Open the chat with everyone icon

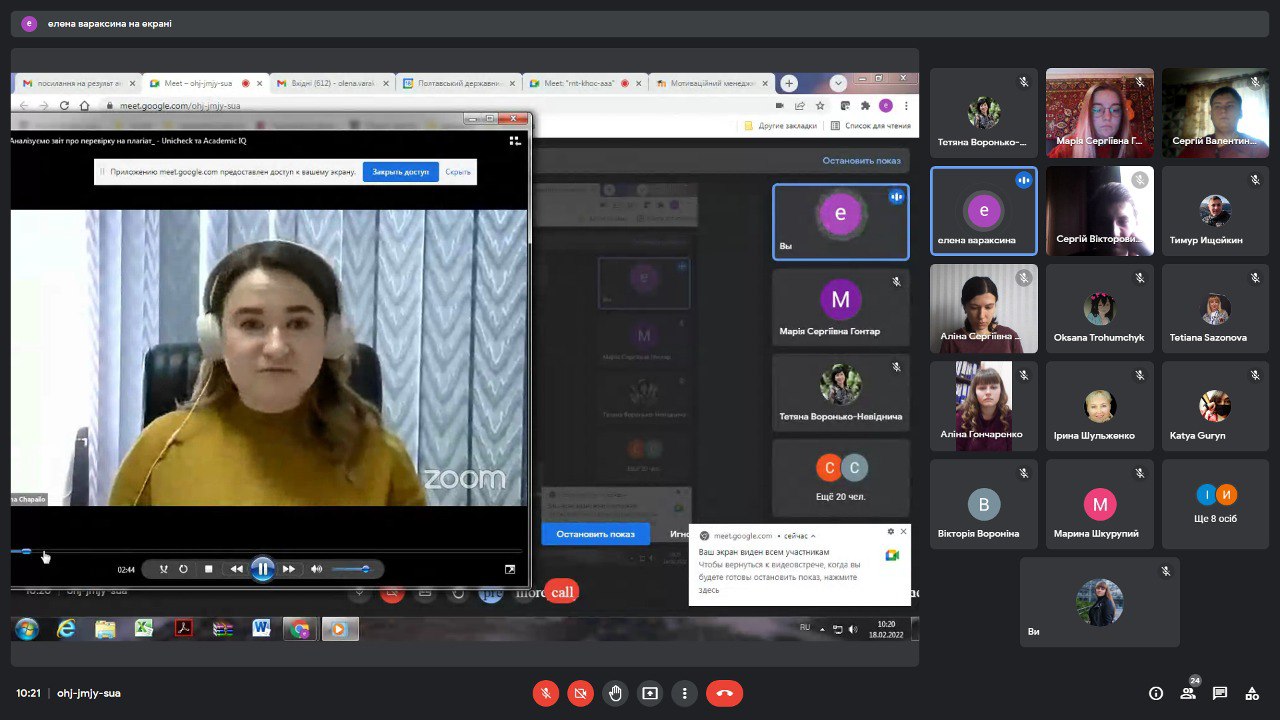click(1220, 693)
